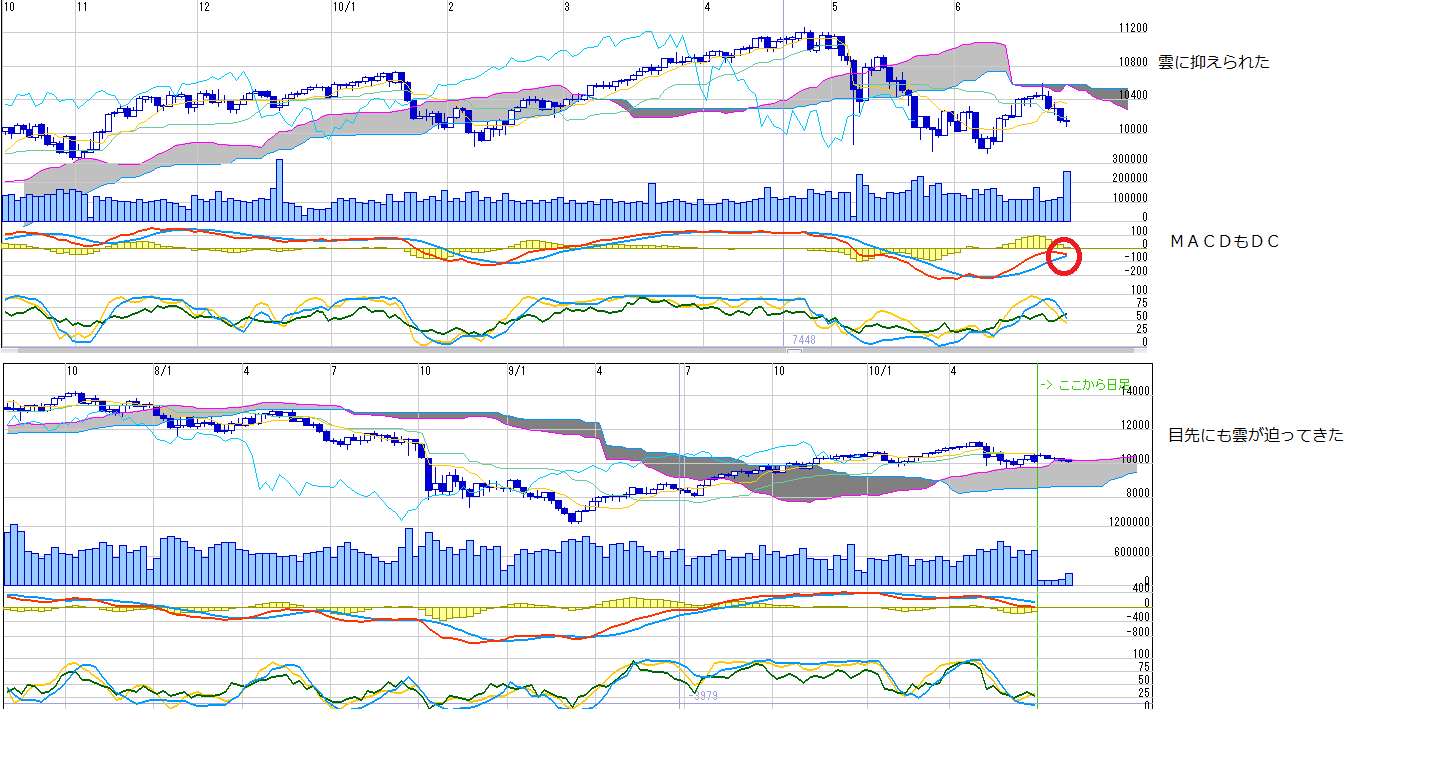The width and height of the screenshot is (1444, 770).
Task: Click the "10/1" date label on the upper chart
Action: [343, 7]
